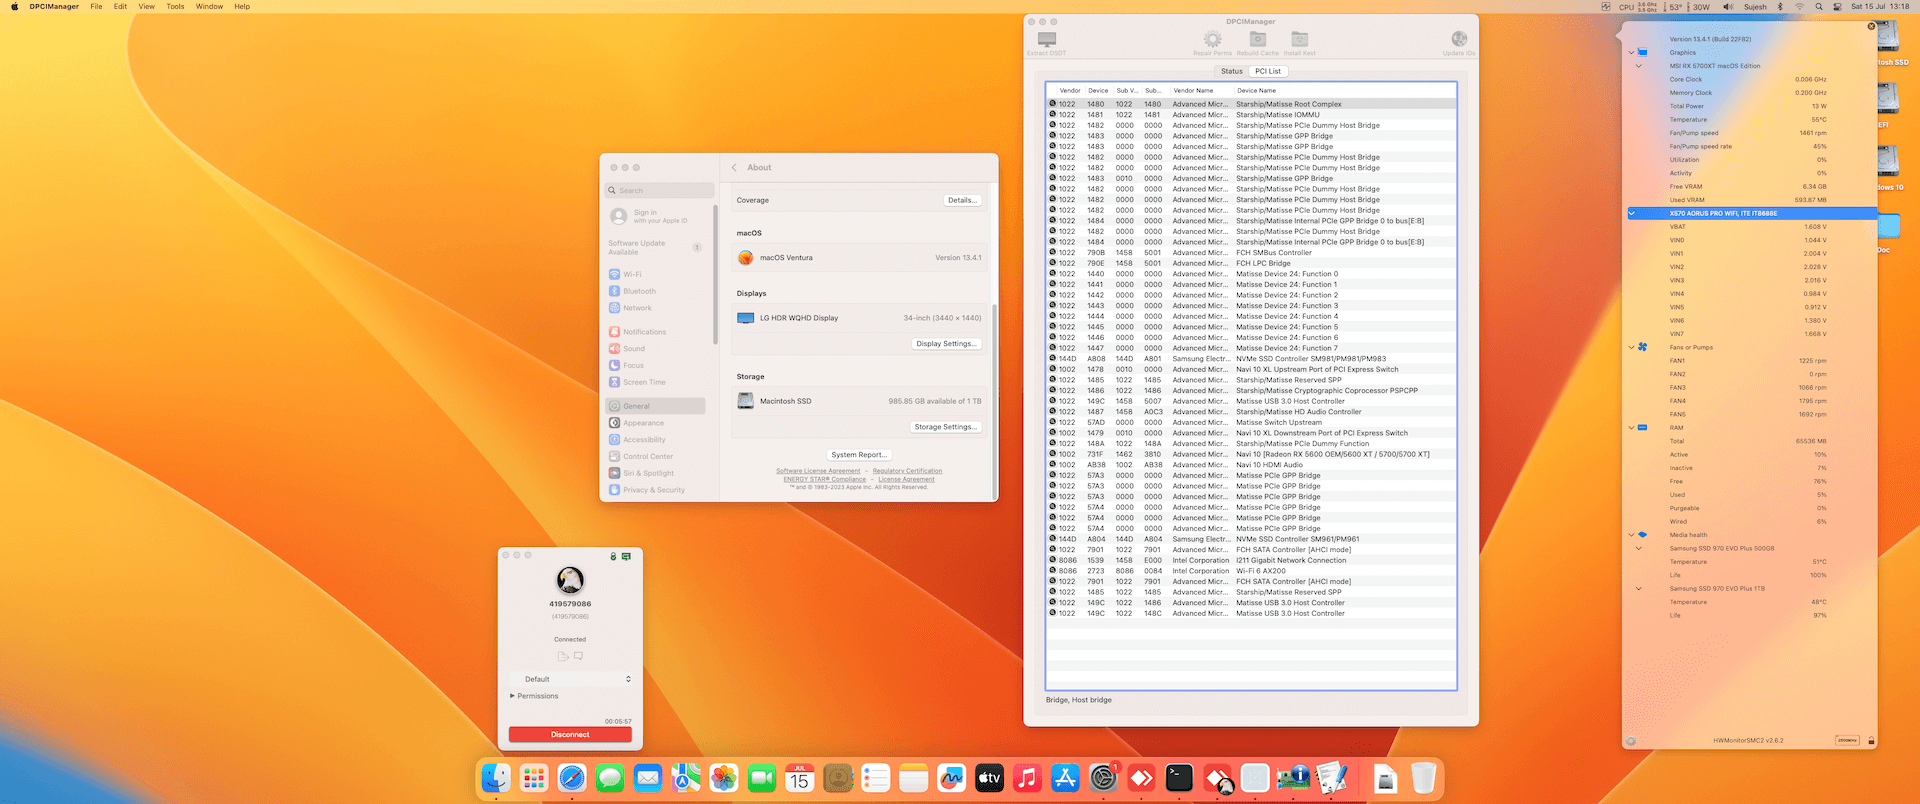Open Display Settings... in About pane
1920x804 pixels.
[946, 344]
